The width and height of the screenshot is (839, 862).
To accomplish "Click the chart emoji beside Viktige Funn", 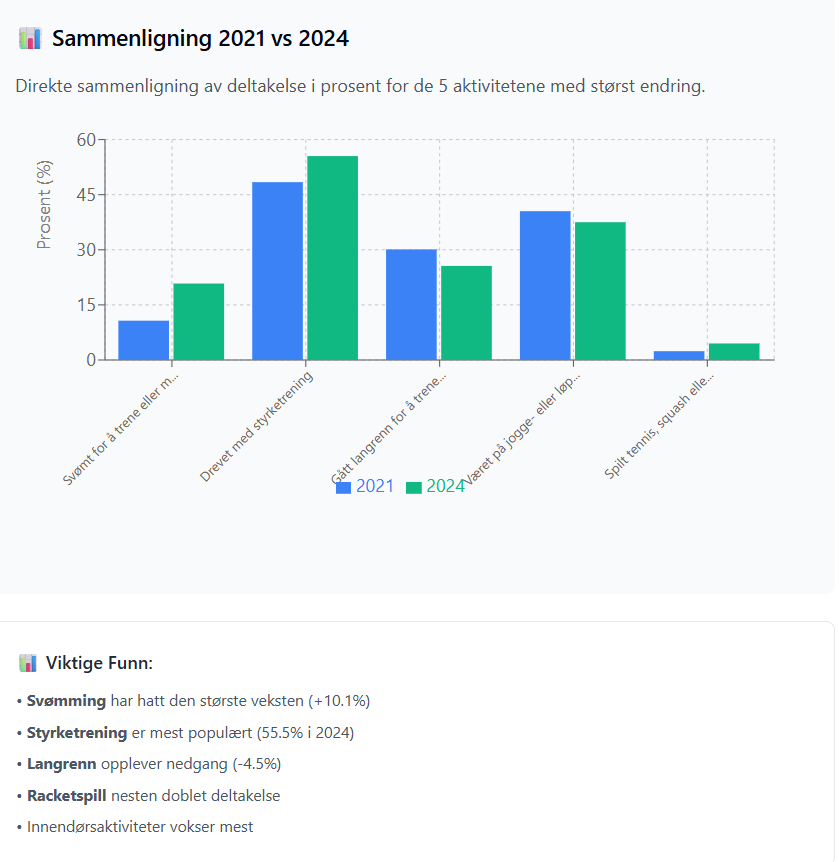I will pos(27,663).
